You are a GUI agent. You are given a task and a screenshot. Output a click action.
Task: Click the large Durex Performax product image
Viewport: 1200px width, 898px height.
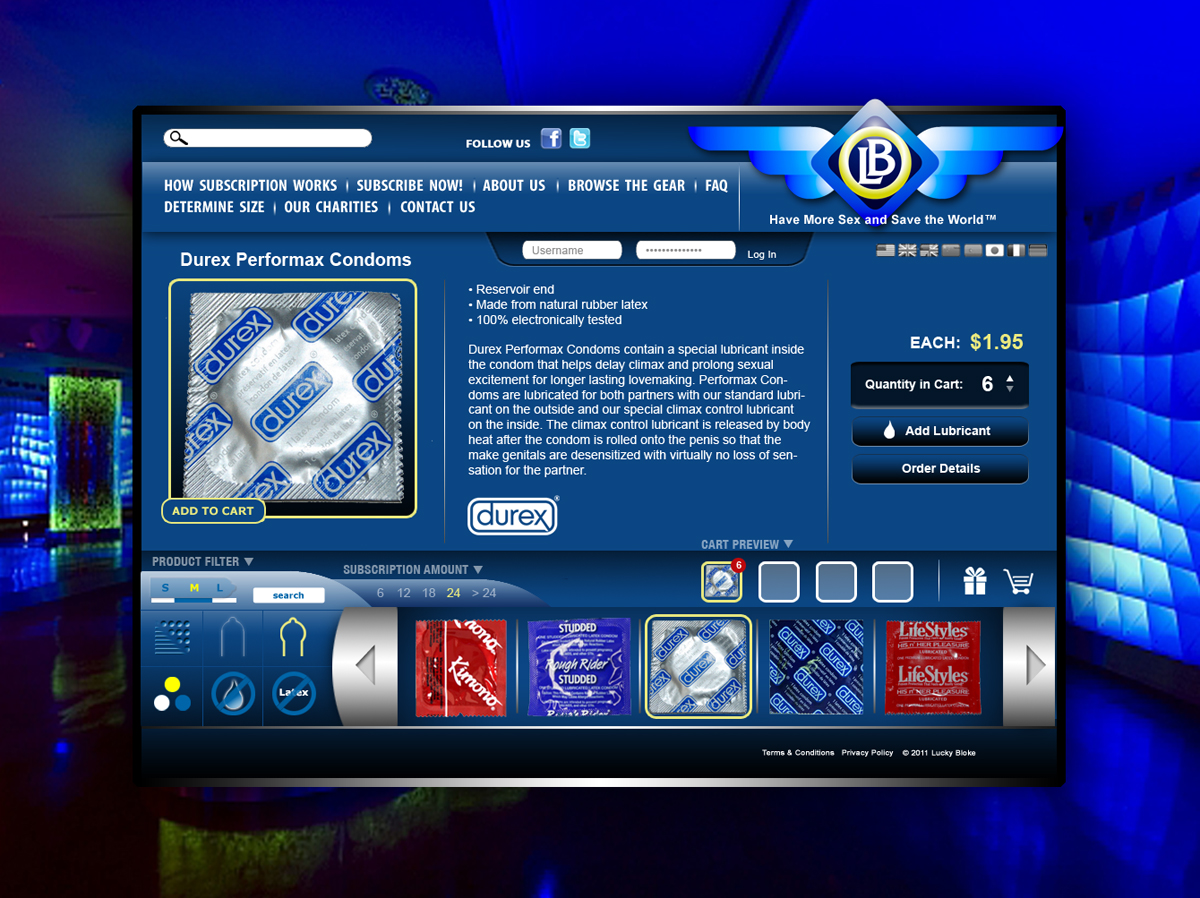point(293,398)
